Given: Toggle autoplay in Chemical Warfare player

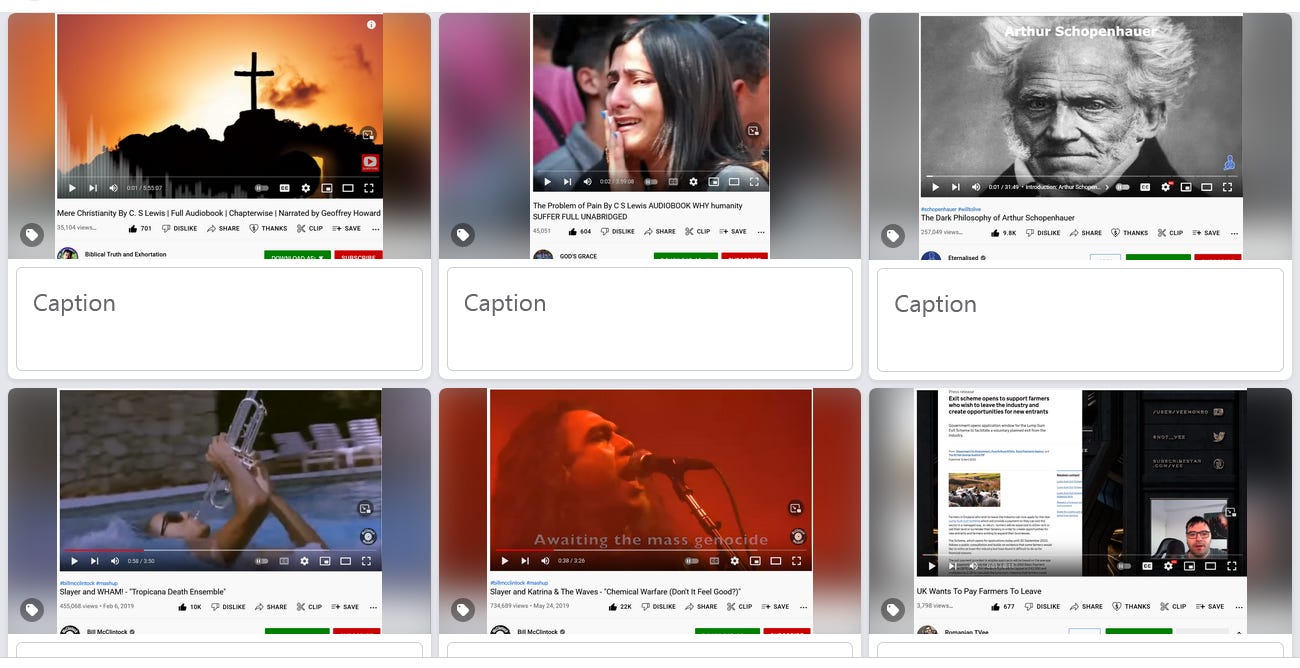Looking at the screenshot, I should click(692, 561).
